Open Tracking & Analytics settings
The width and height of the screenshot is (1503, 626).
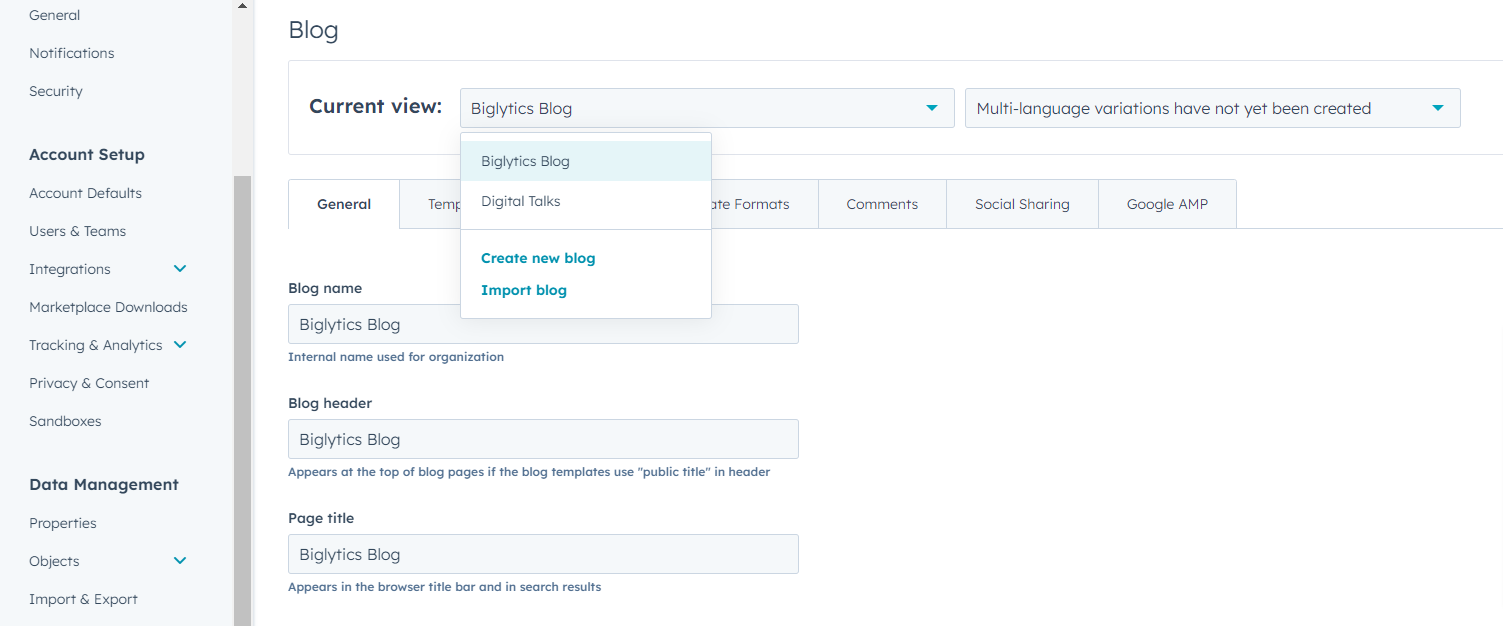click(96, 345)
